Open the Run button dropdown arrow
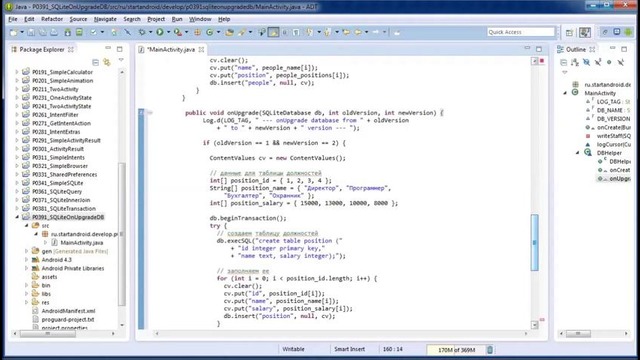Viewport: 640px width, 360px height. (x=168, y=32)
